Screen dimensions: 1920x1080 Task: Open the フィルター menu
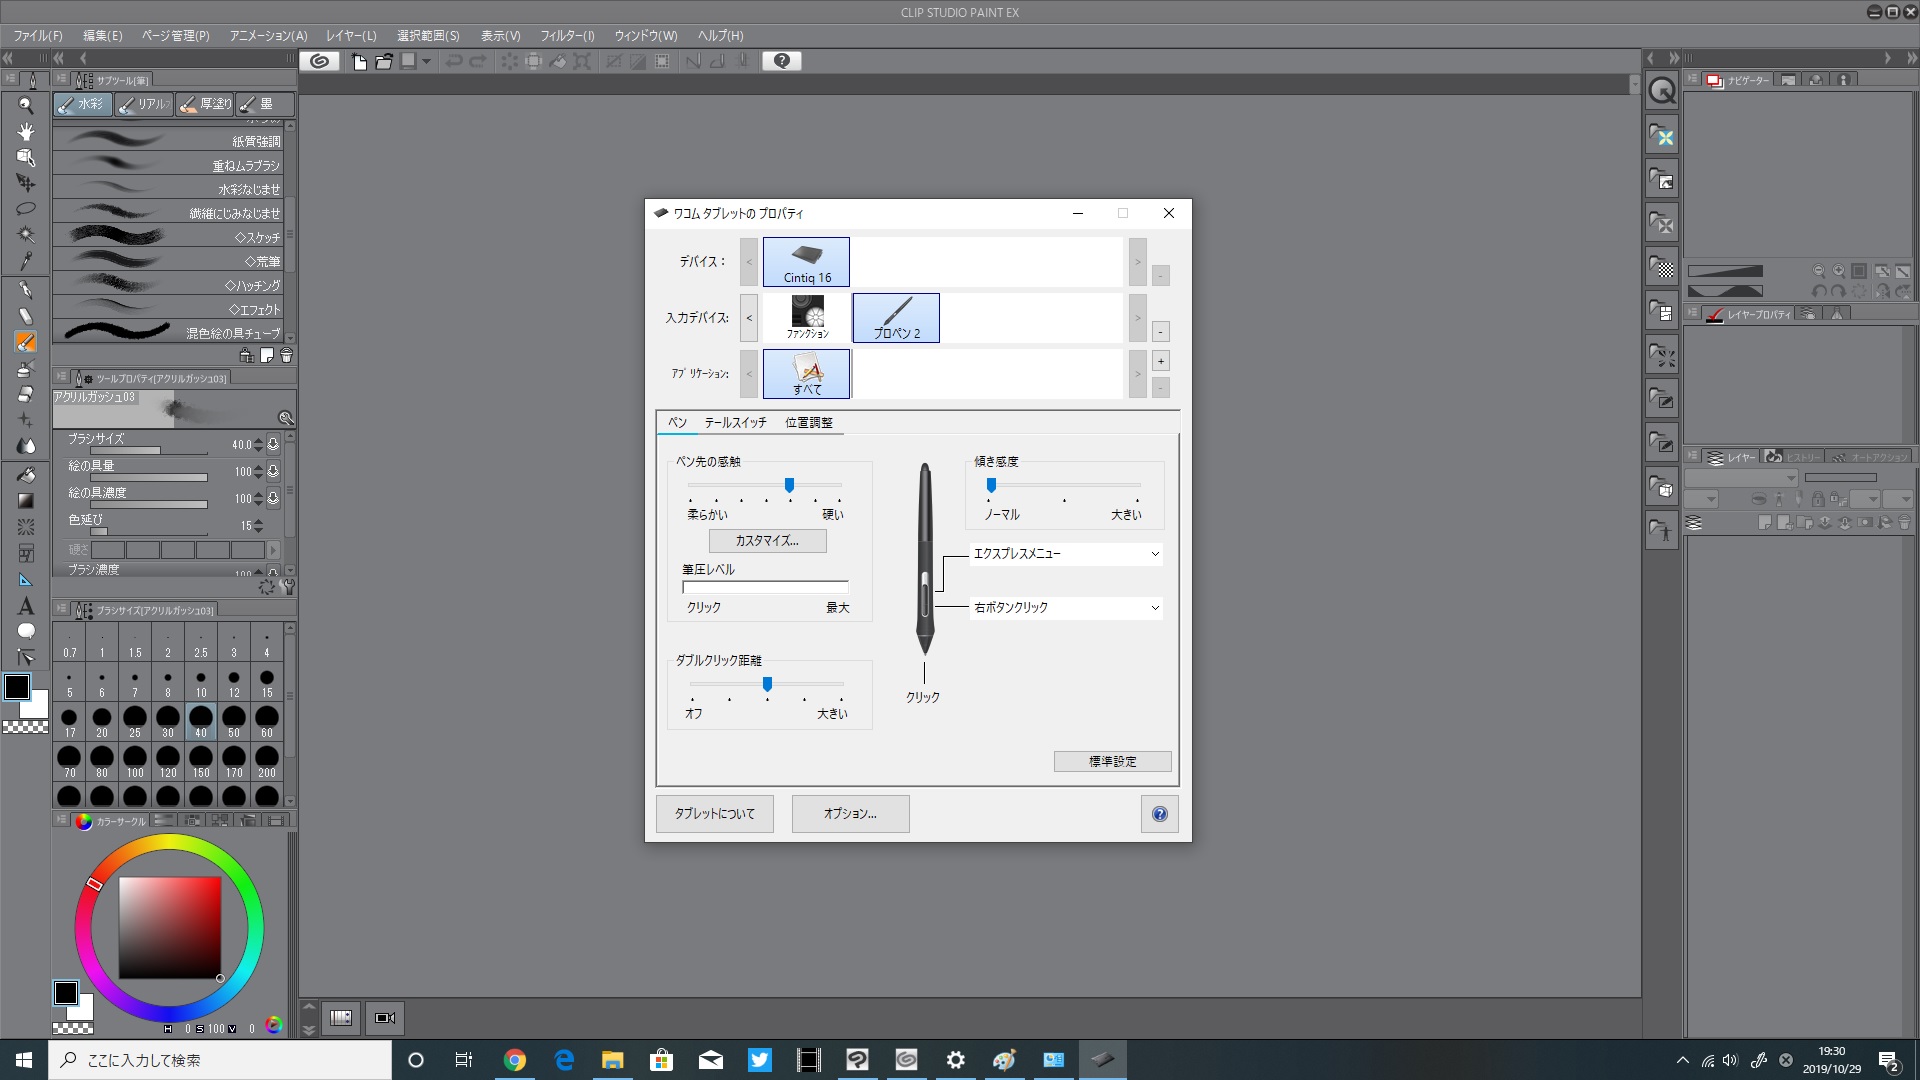[567, 35]
